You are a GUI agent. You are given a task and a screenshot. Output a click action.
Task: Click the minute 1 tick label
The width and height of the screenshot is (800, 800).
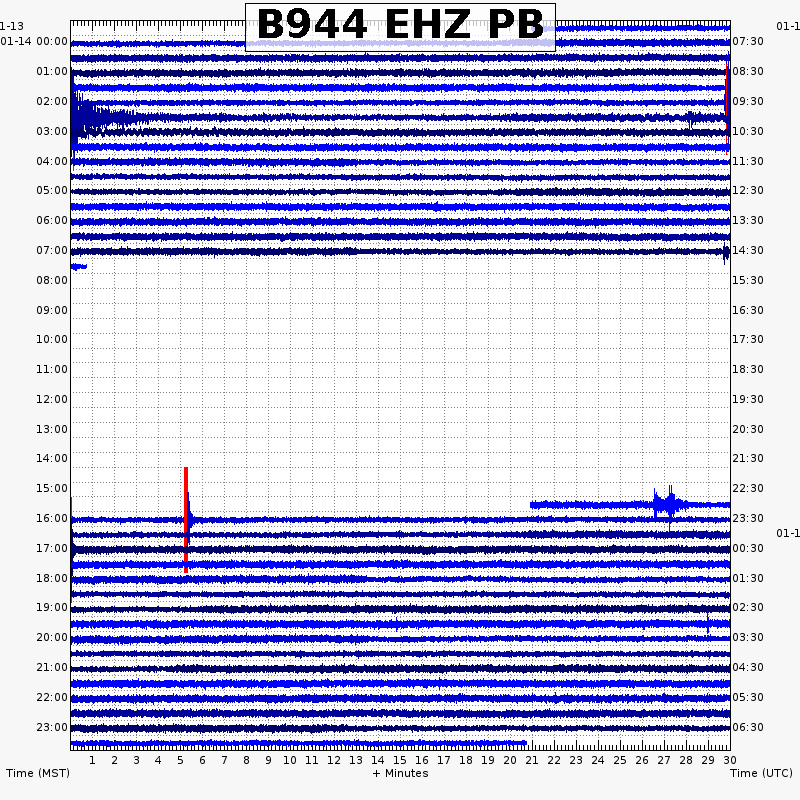click(92, 760)
